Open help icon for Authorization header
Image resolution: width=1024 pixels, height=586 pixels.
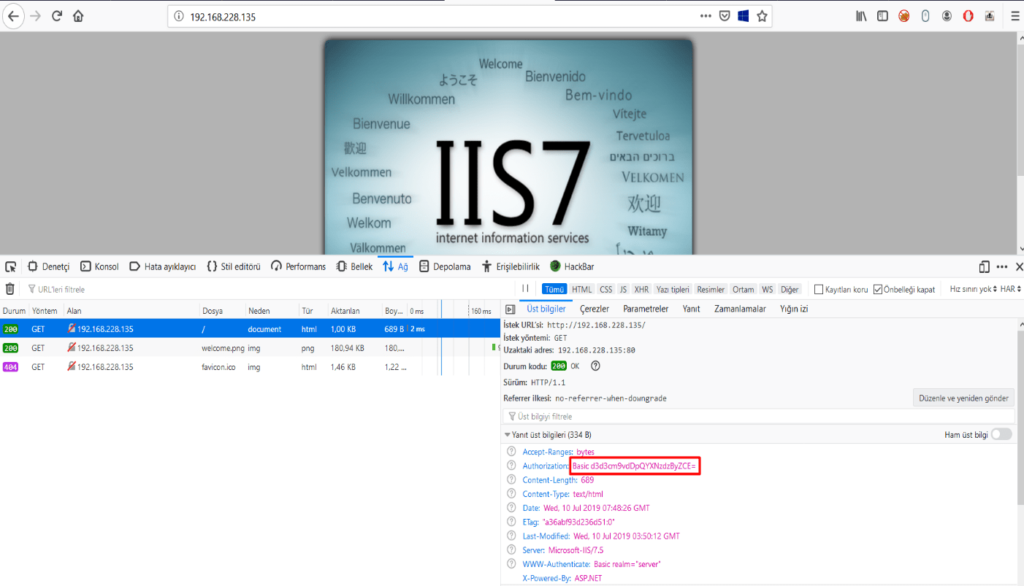click(x=511, y=466)
